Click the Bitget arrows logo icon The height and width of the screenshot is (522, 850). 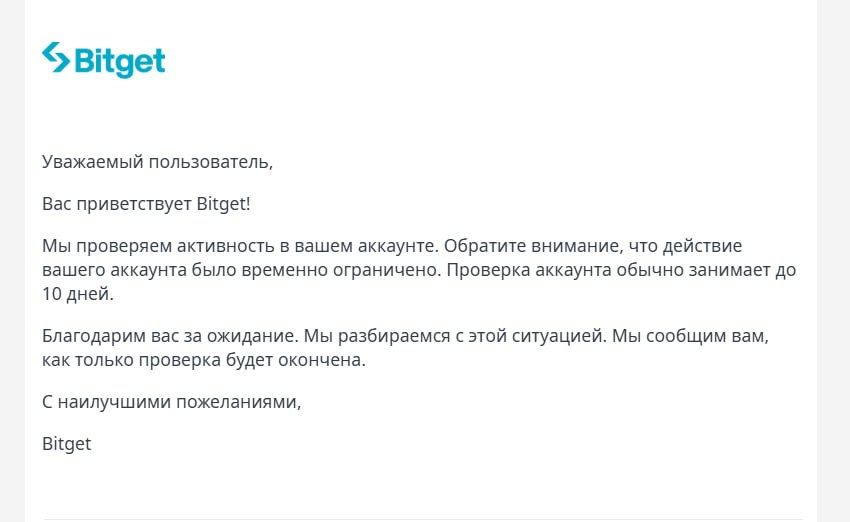click(x=56, y=57)
